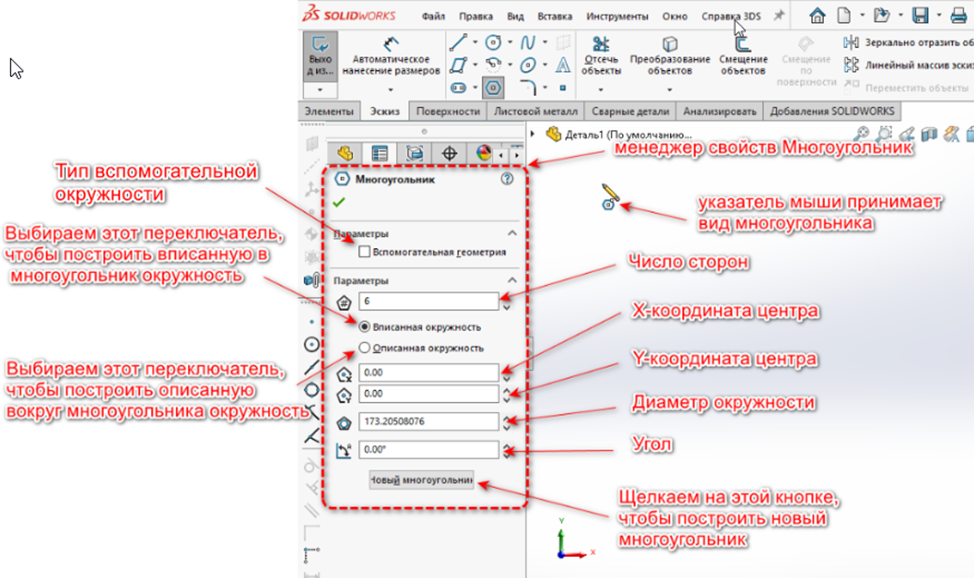This screenshot has width=974, height=578.
Task: Open dropdown under Преобразование объектов
Action: [x=670, y=90]
